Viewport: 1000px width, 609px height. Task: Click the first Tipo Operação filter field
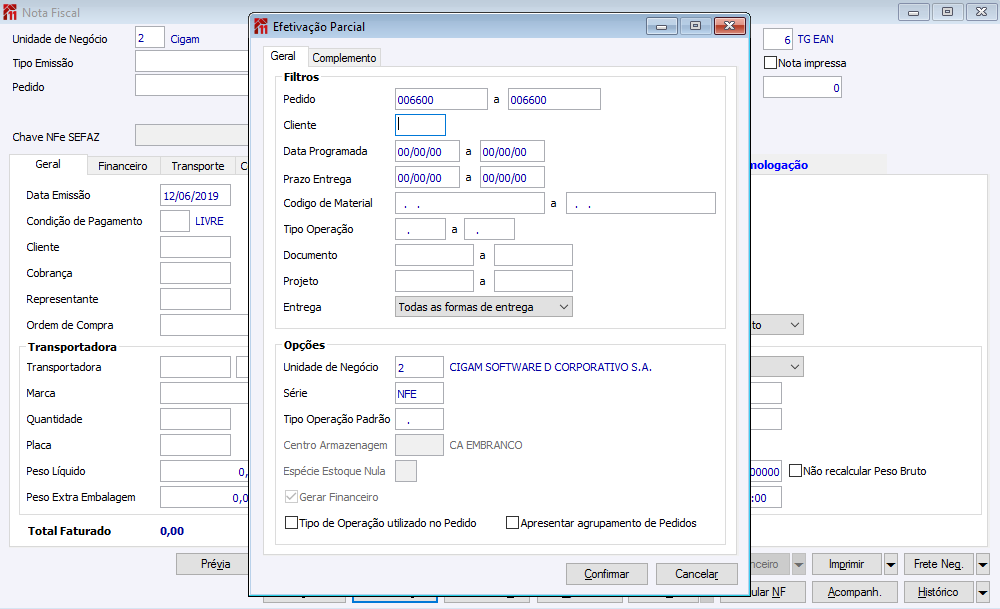(x=420, y=230)
